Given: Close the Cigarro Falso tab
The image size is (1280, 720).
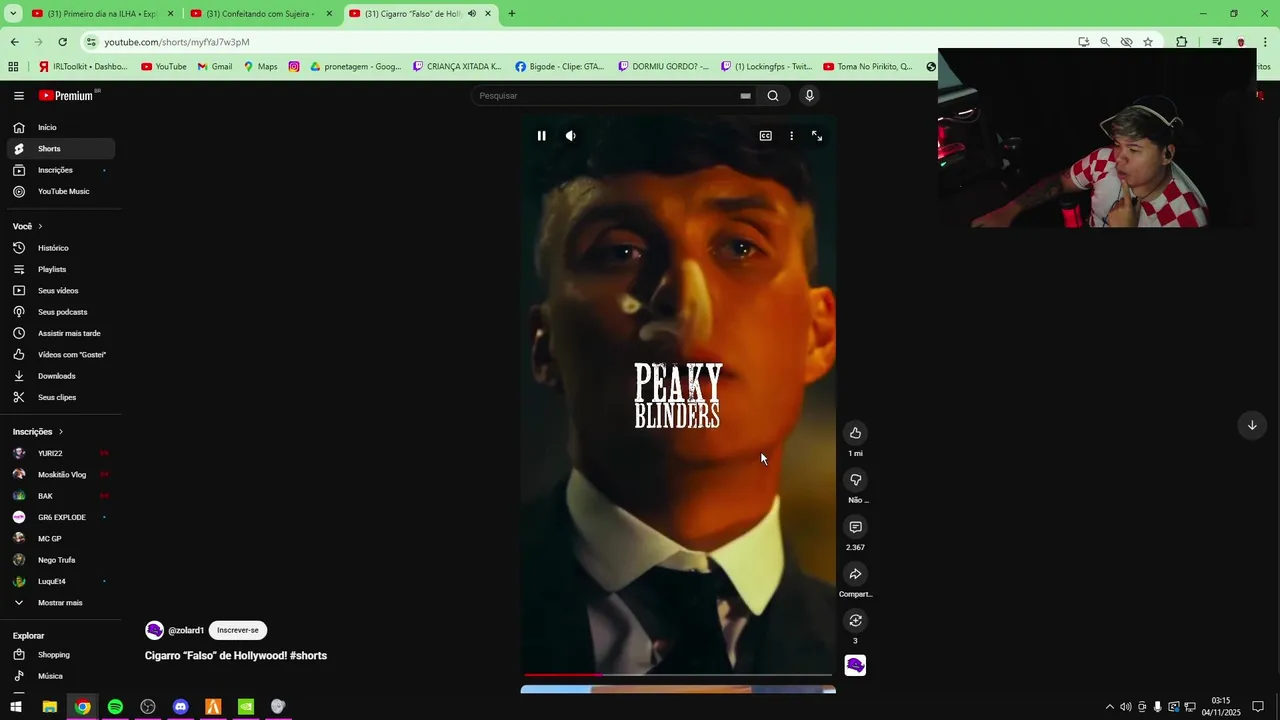Looking at the screenshot, I should click(488, 14).
